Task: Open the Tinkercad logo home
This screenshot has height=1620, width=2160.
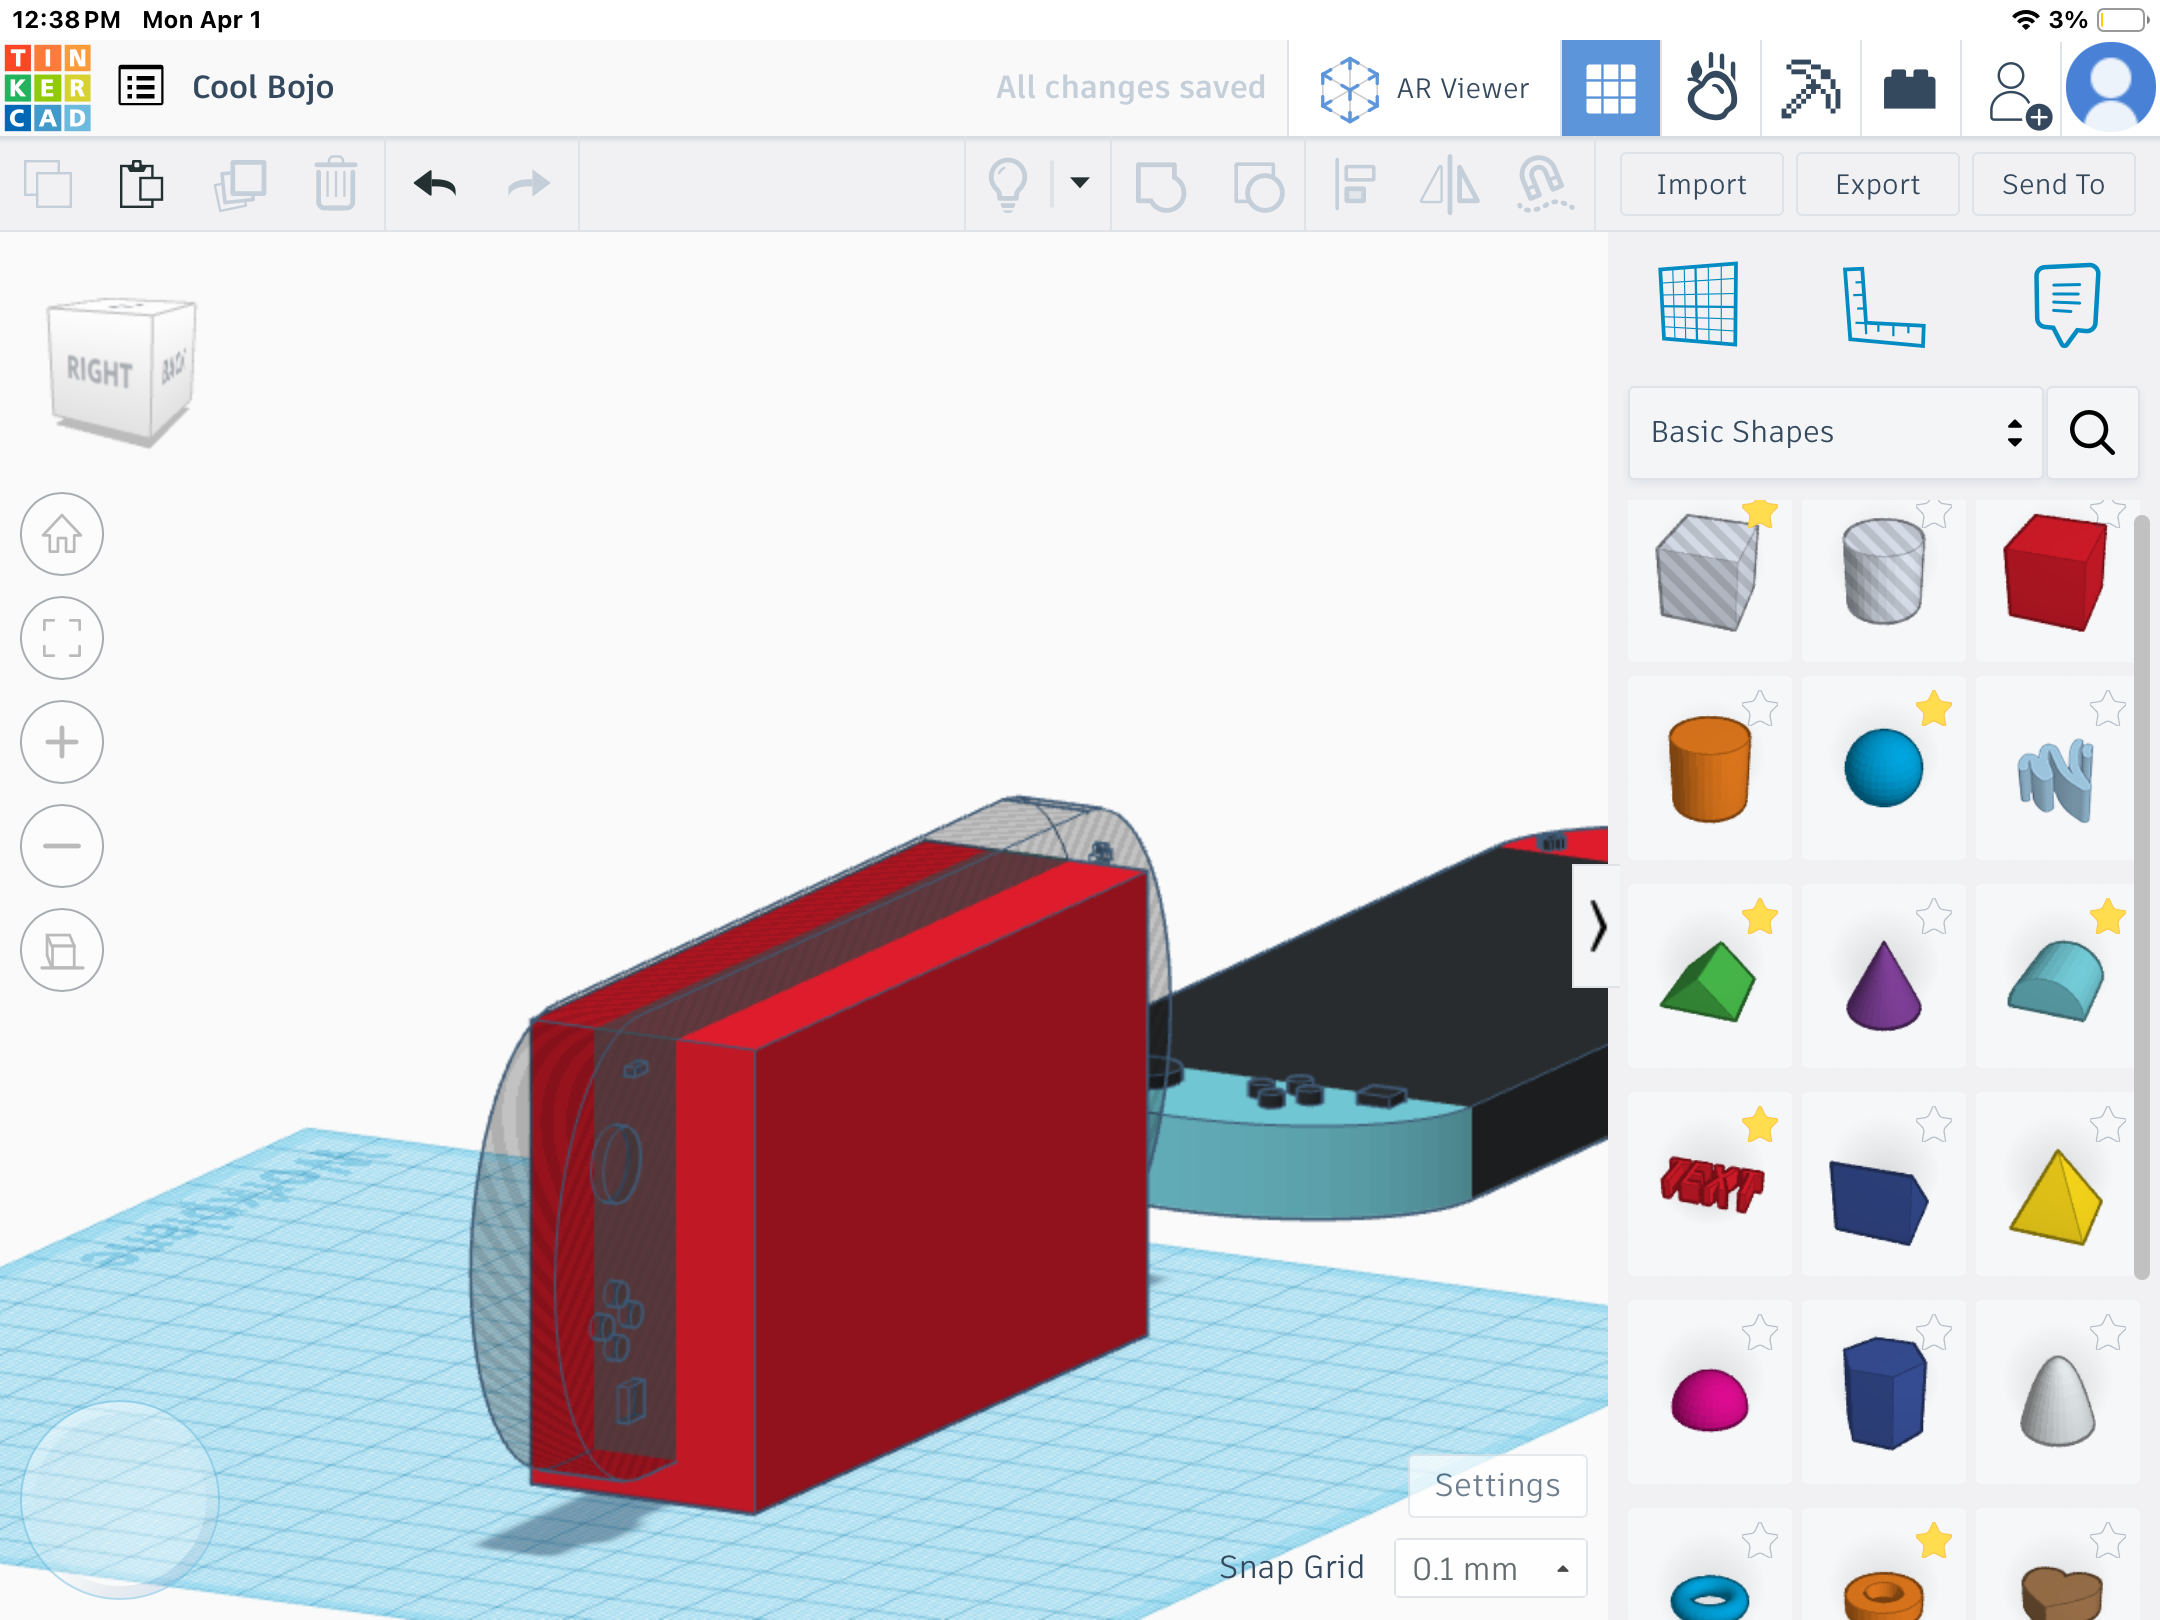Action: [48, 87]
